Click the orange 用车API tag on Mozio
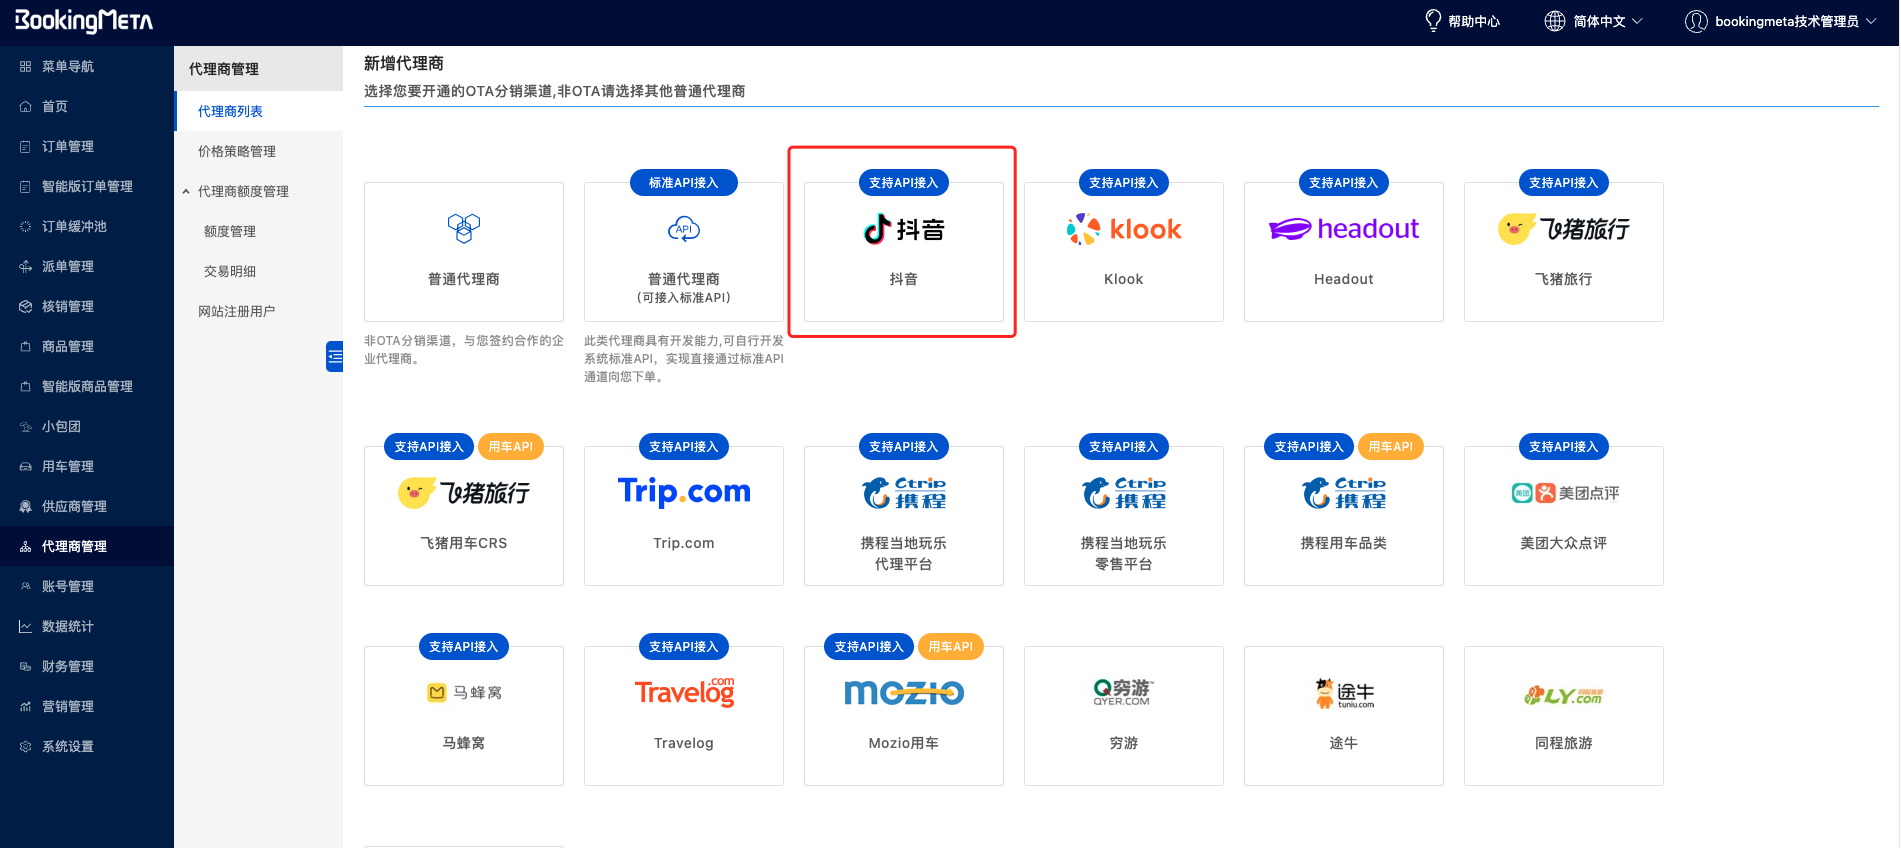Image resolution: width=1901 pixels, height=848 pixels. [x=950, y=647]
